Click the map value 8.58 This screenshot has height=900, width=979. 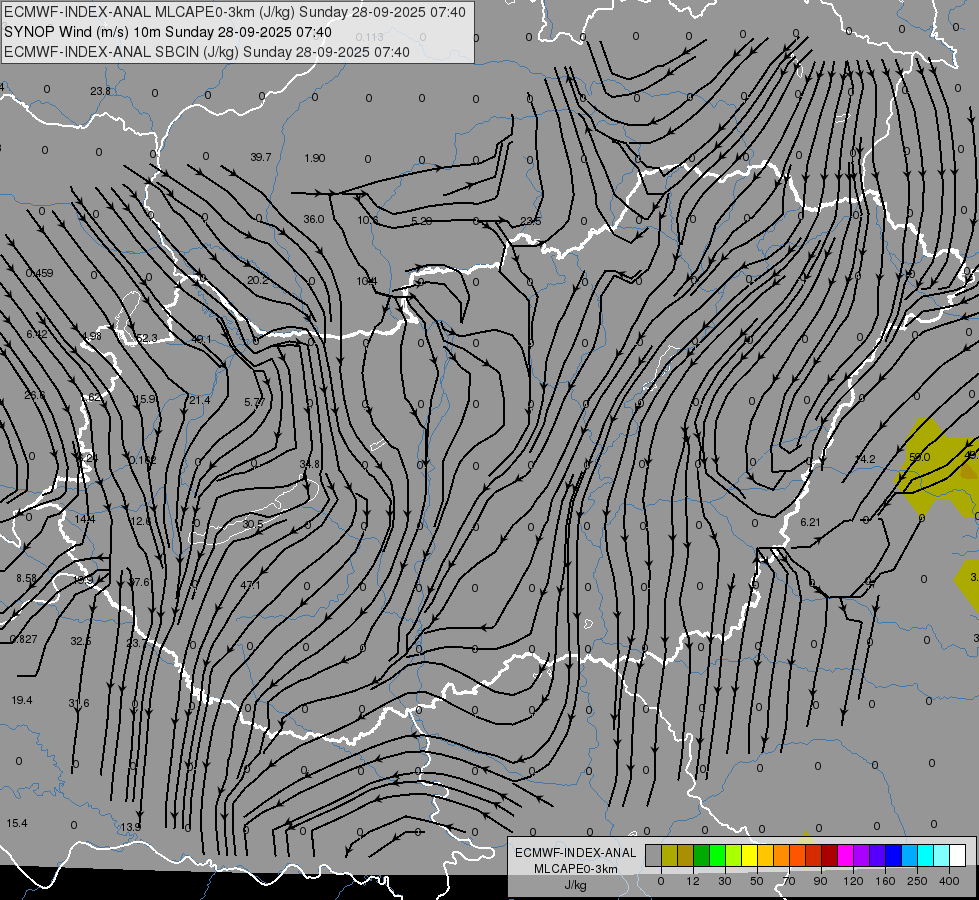(x=26, y=578)
